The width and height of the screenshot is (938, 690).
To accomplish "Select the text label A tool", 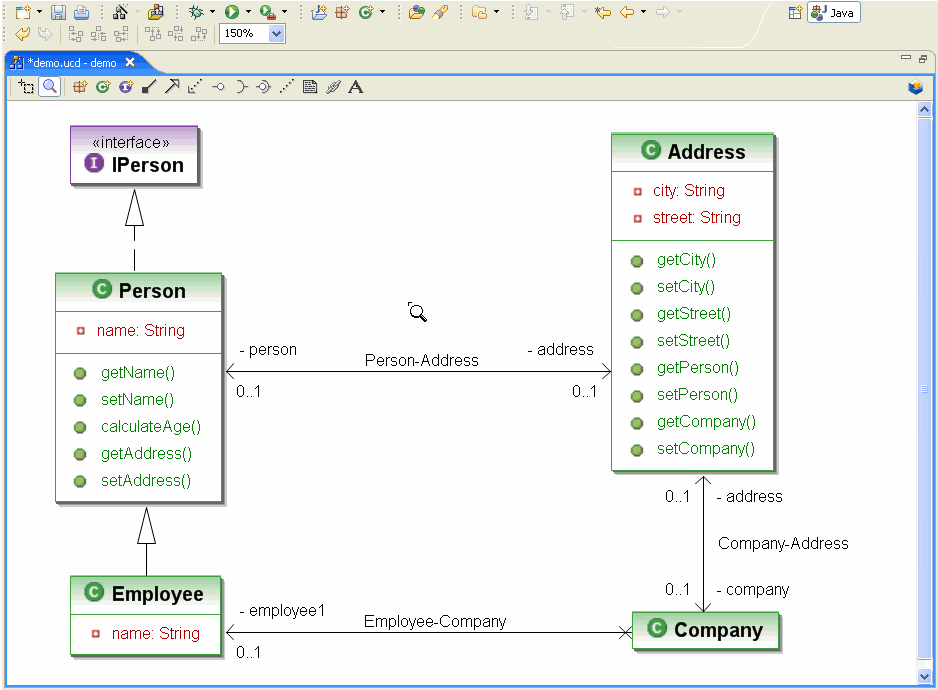I will (x=356, y=87).
